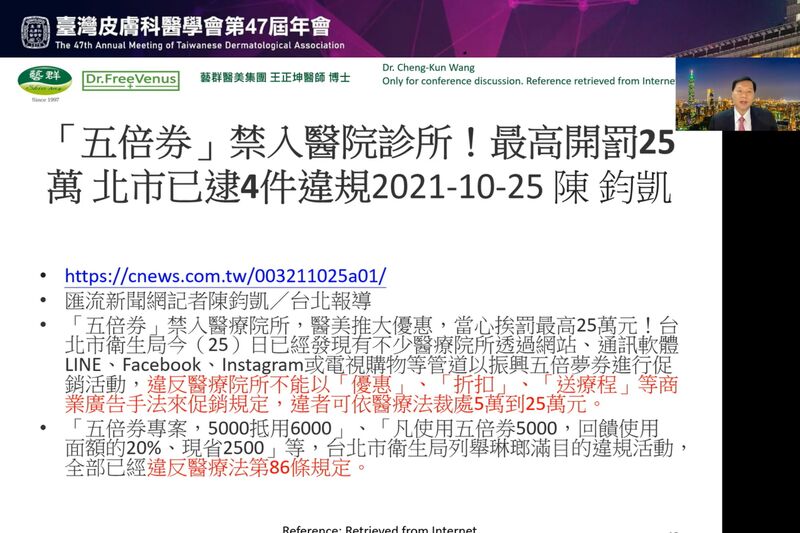
Task: Click the 'Only for conference discussion' line
Action: coord(529,81)
